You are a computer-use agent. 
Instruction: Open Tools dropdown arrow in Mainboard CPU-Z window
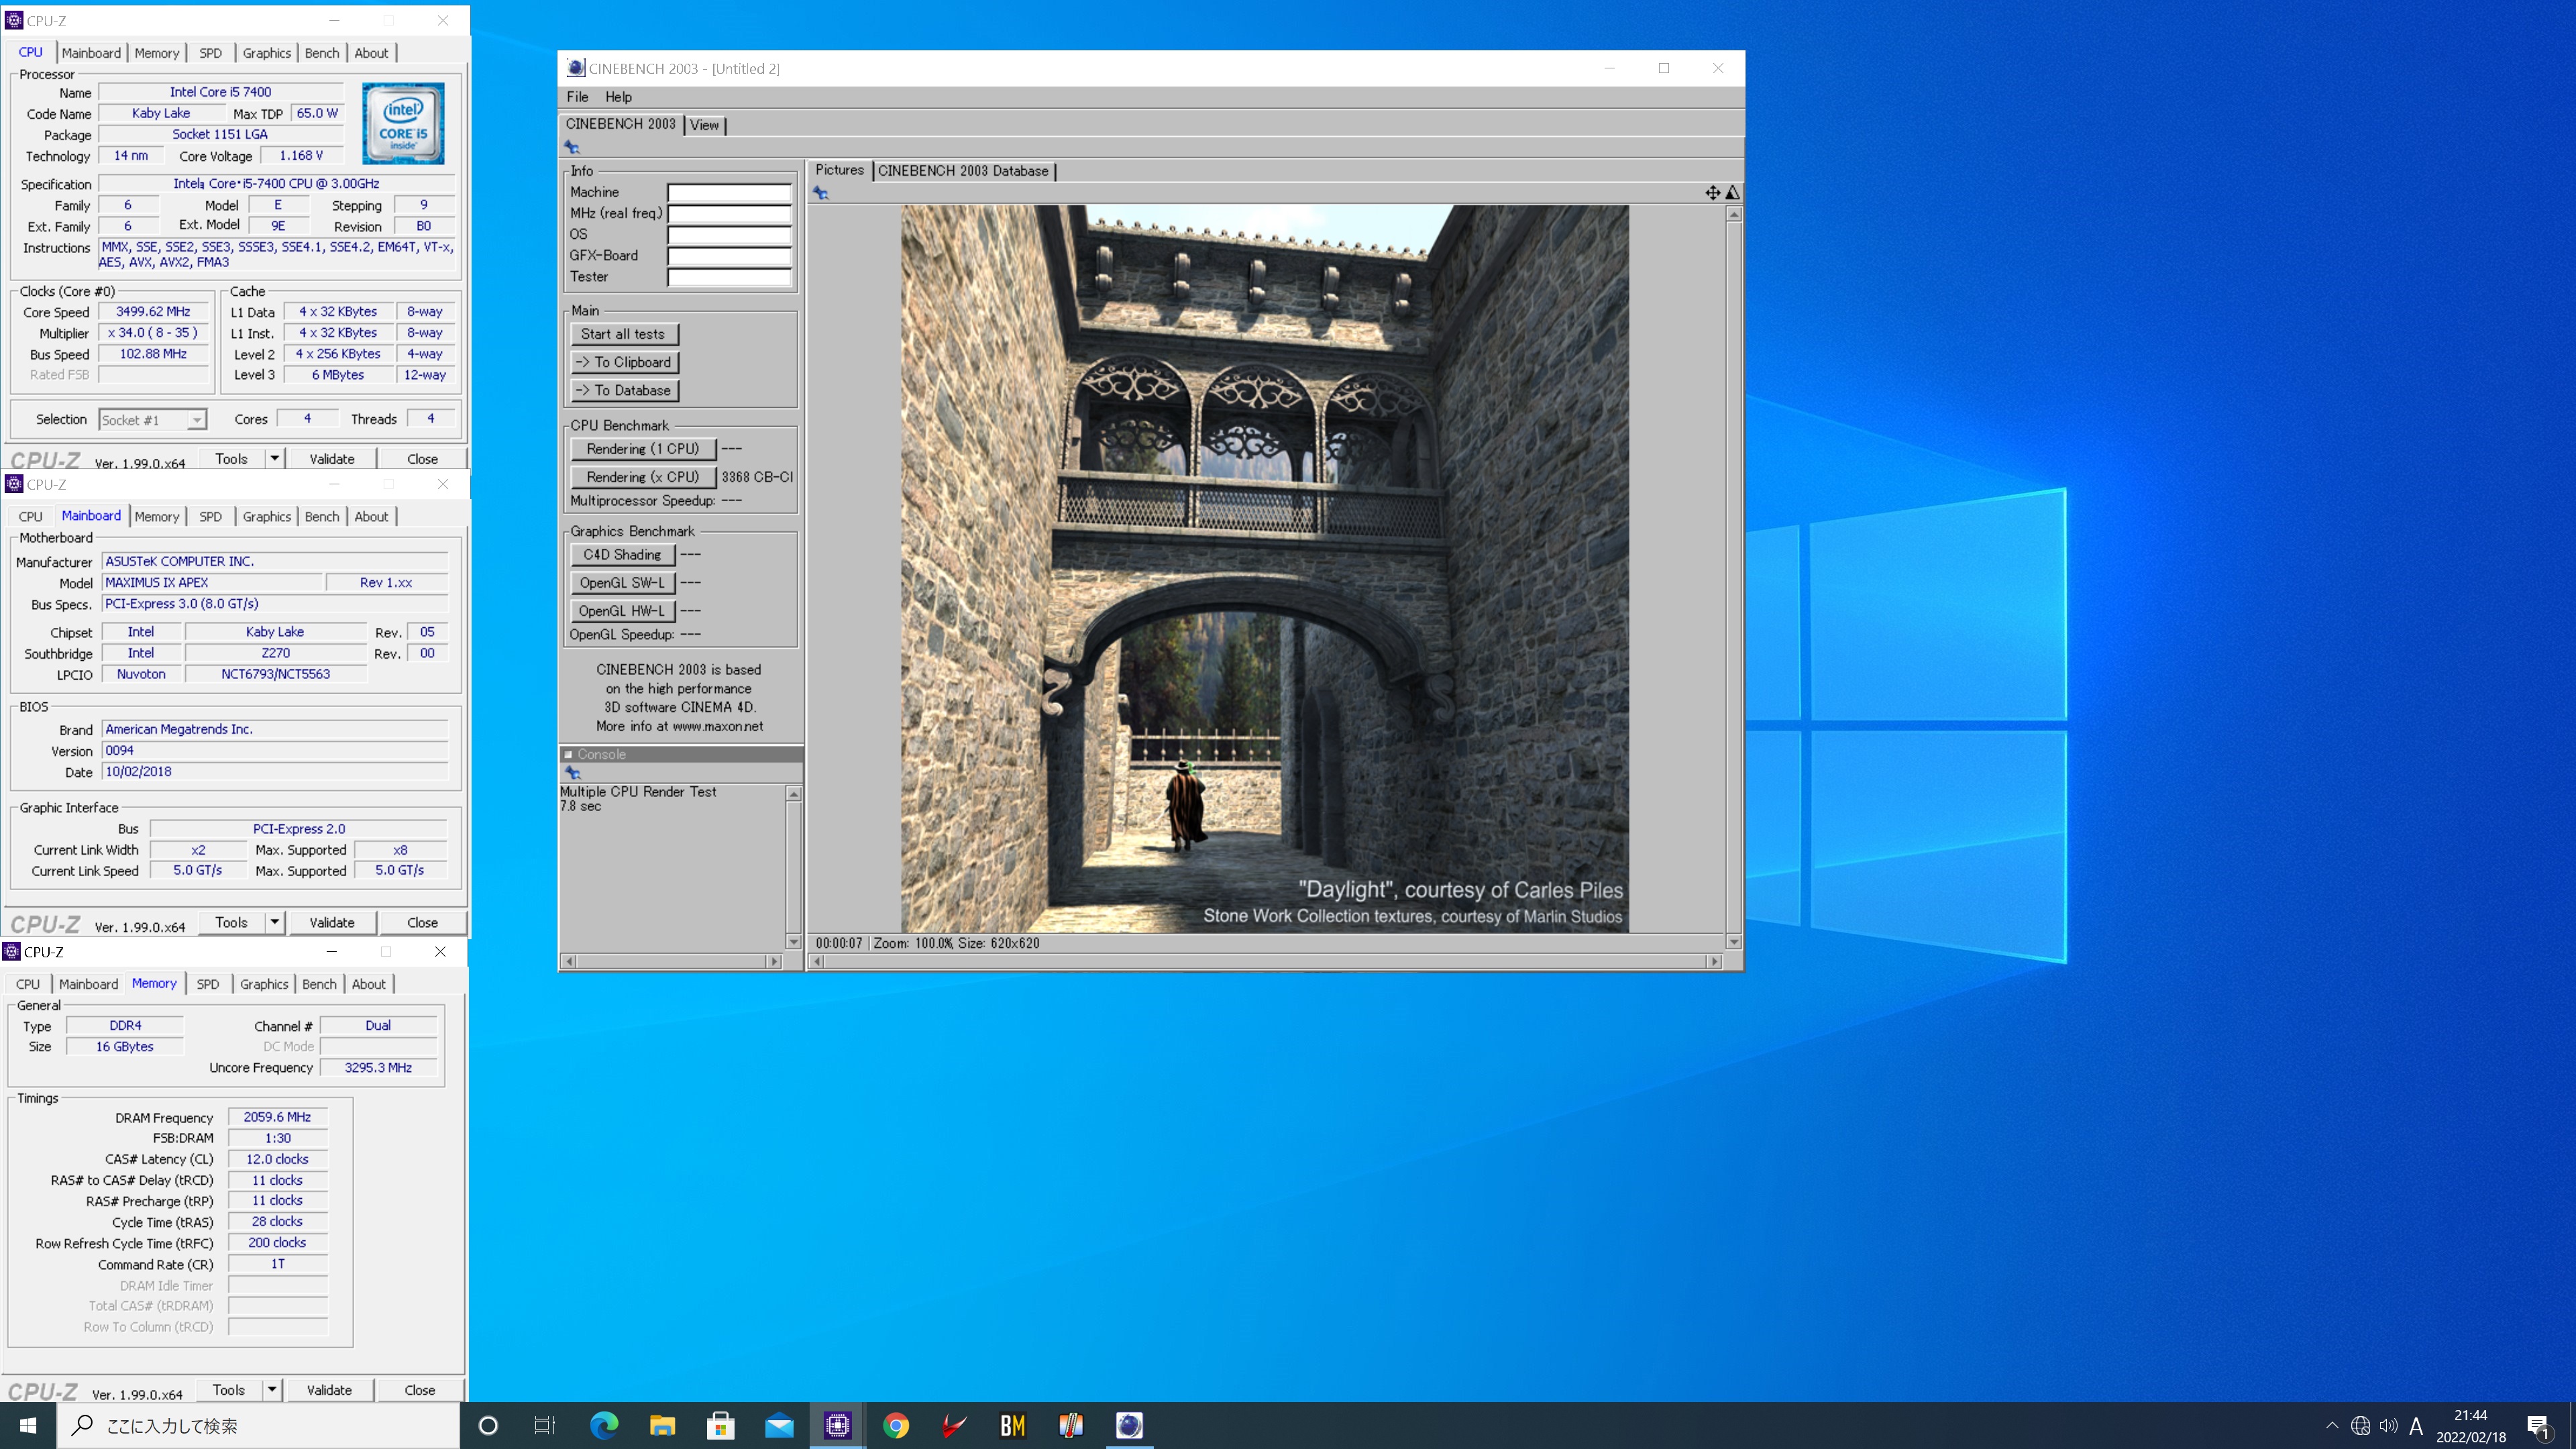[274, 922]
